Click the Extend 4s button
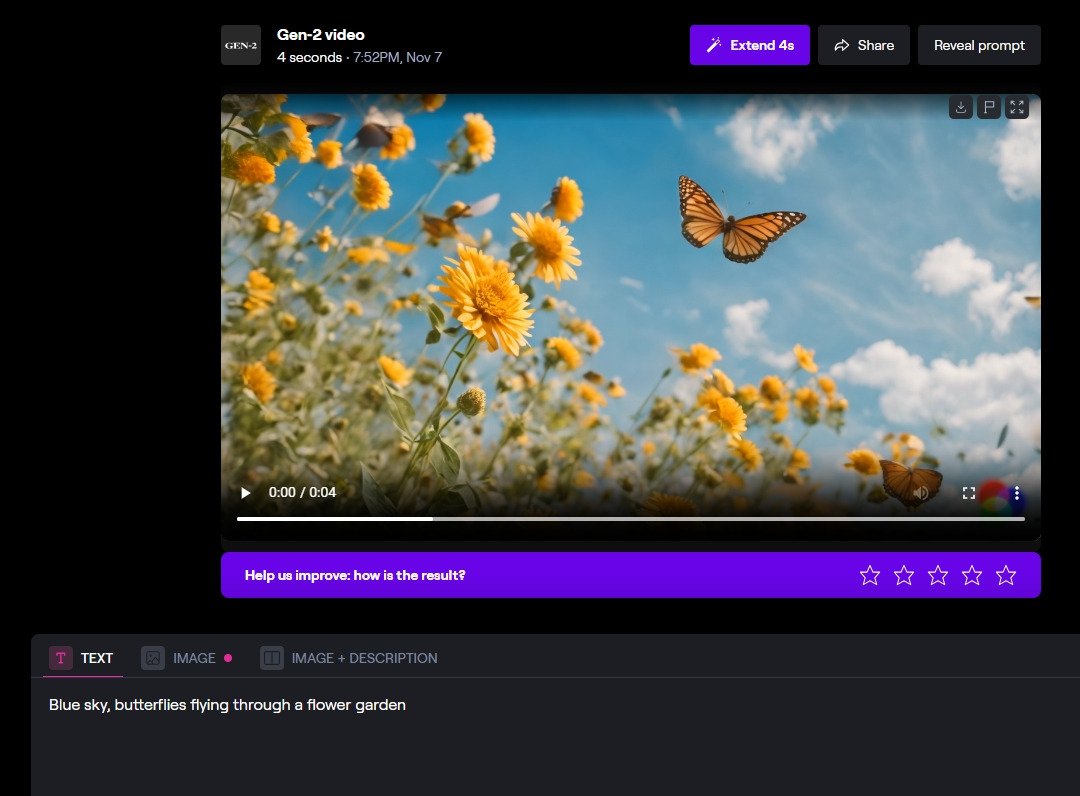This screenshot has width=1080, height=796. tap(749, 45)
